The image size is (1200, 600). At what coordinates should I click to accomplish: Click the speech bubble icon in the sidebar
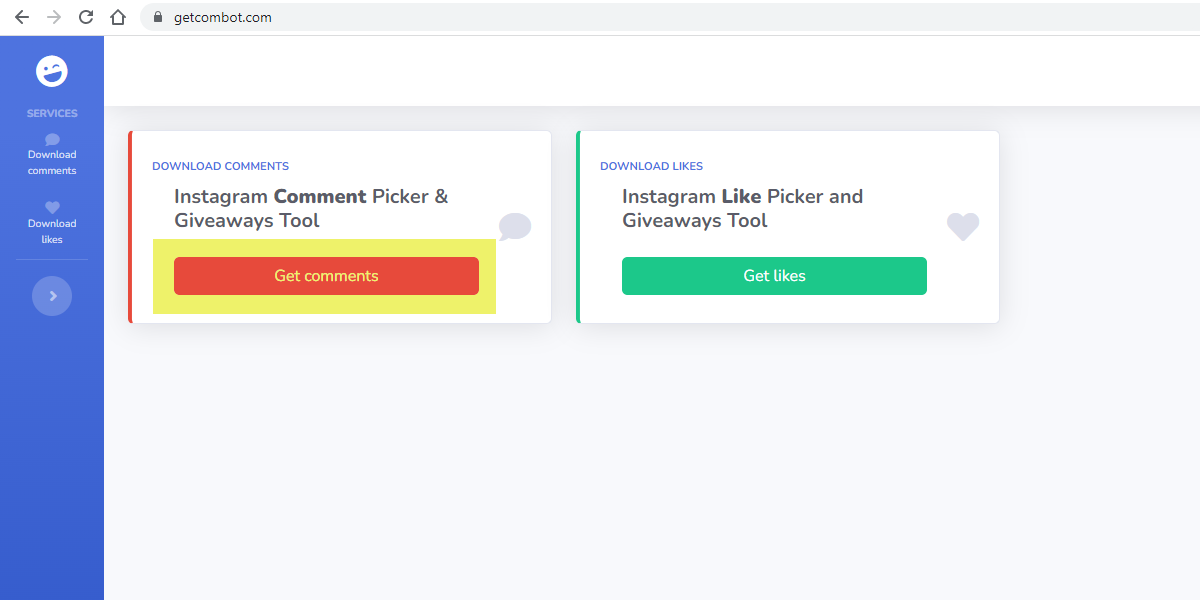click(52, 139)
